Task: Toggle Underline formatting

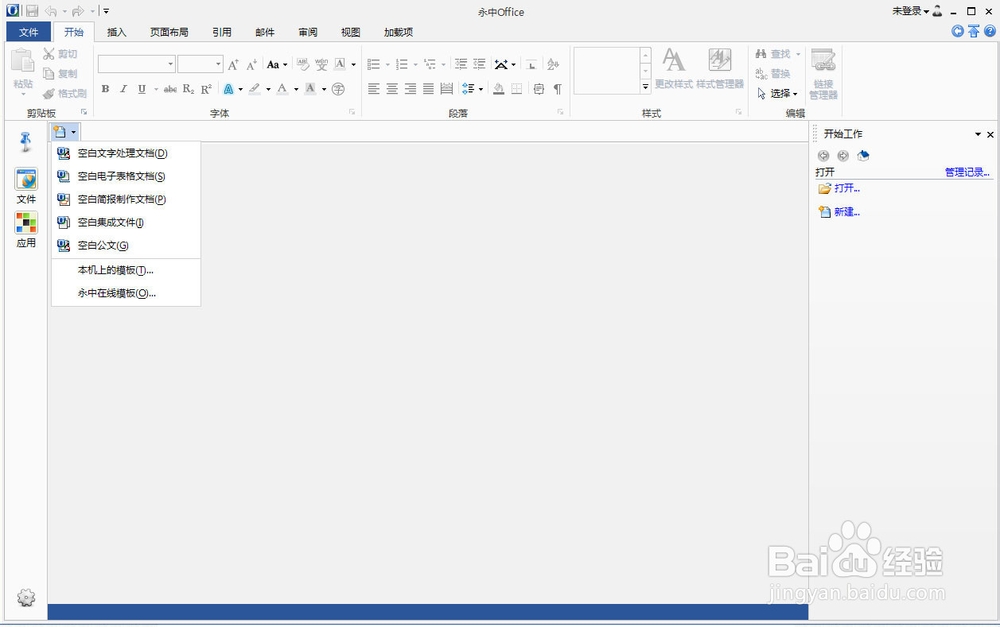Action: [142, 89]
